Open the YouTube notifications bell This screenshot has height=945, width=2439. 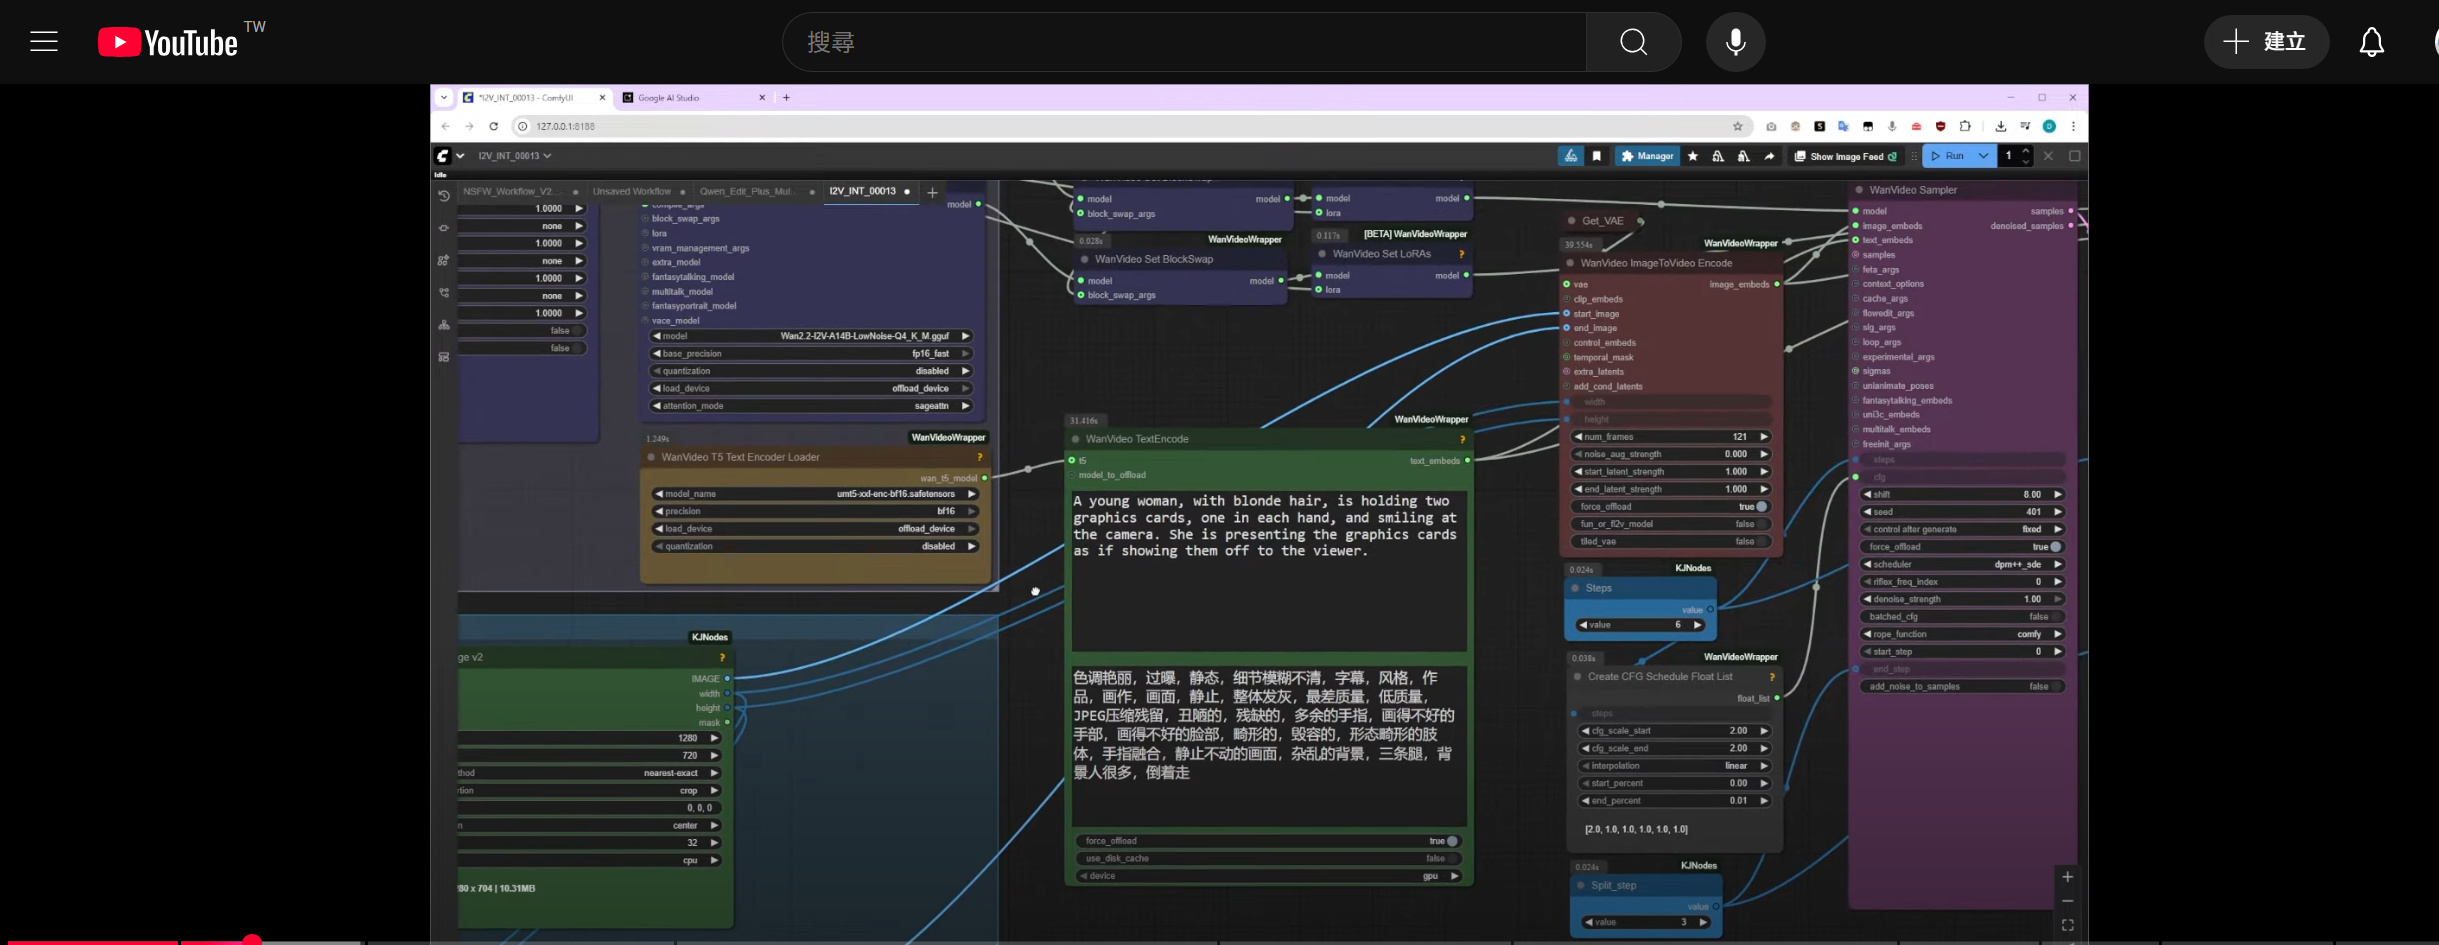point(2371,42)
